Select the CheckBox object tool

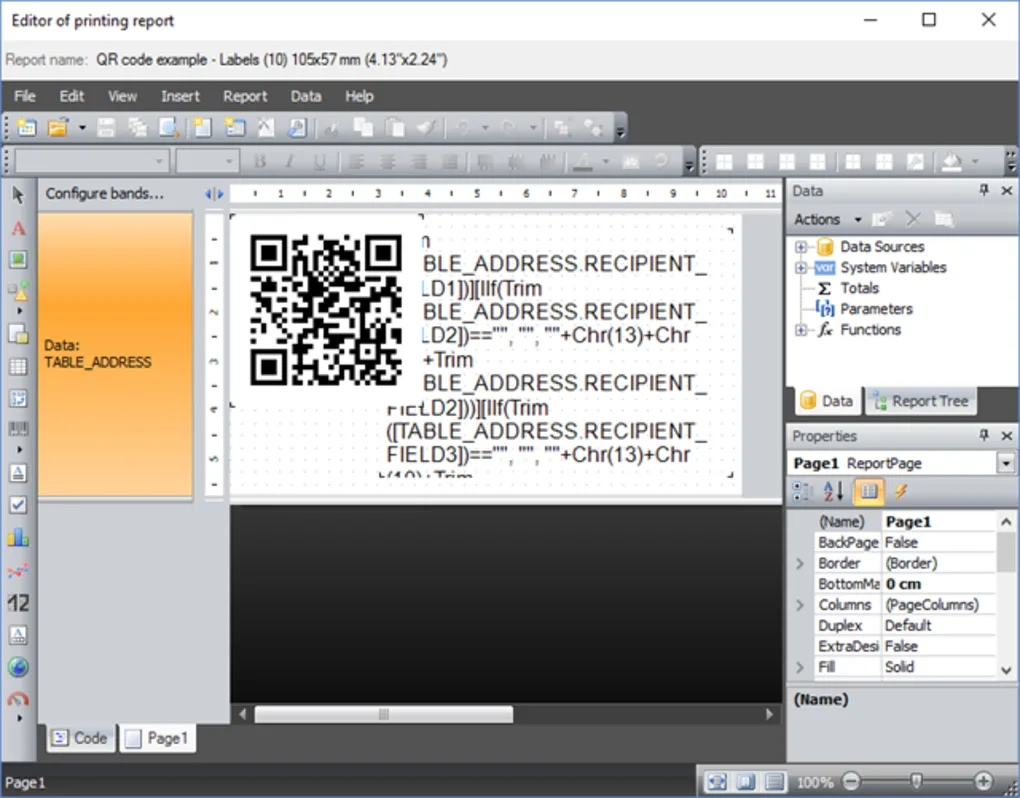pos(18,505)
